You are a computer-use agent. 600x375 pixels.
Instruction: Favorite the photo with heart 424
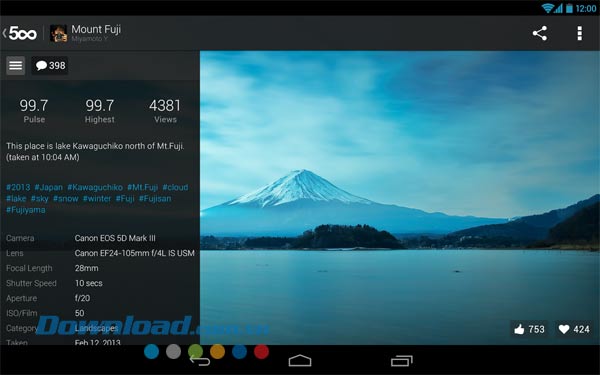pos(574,329)
